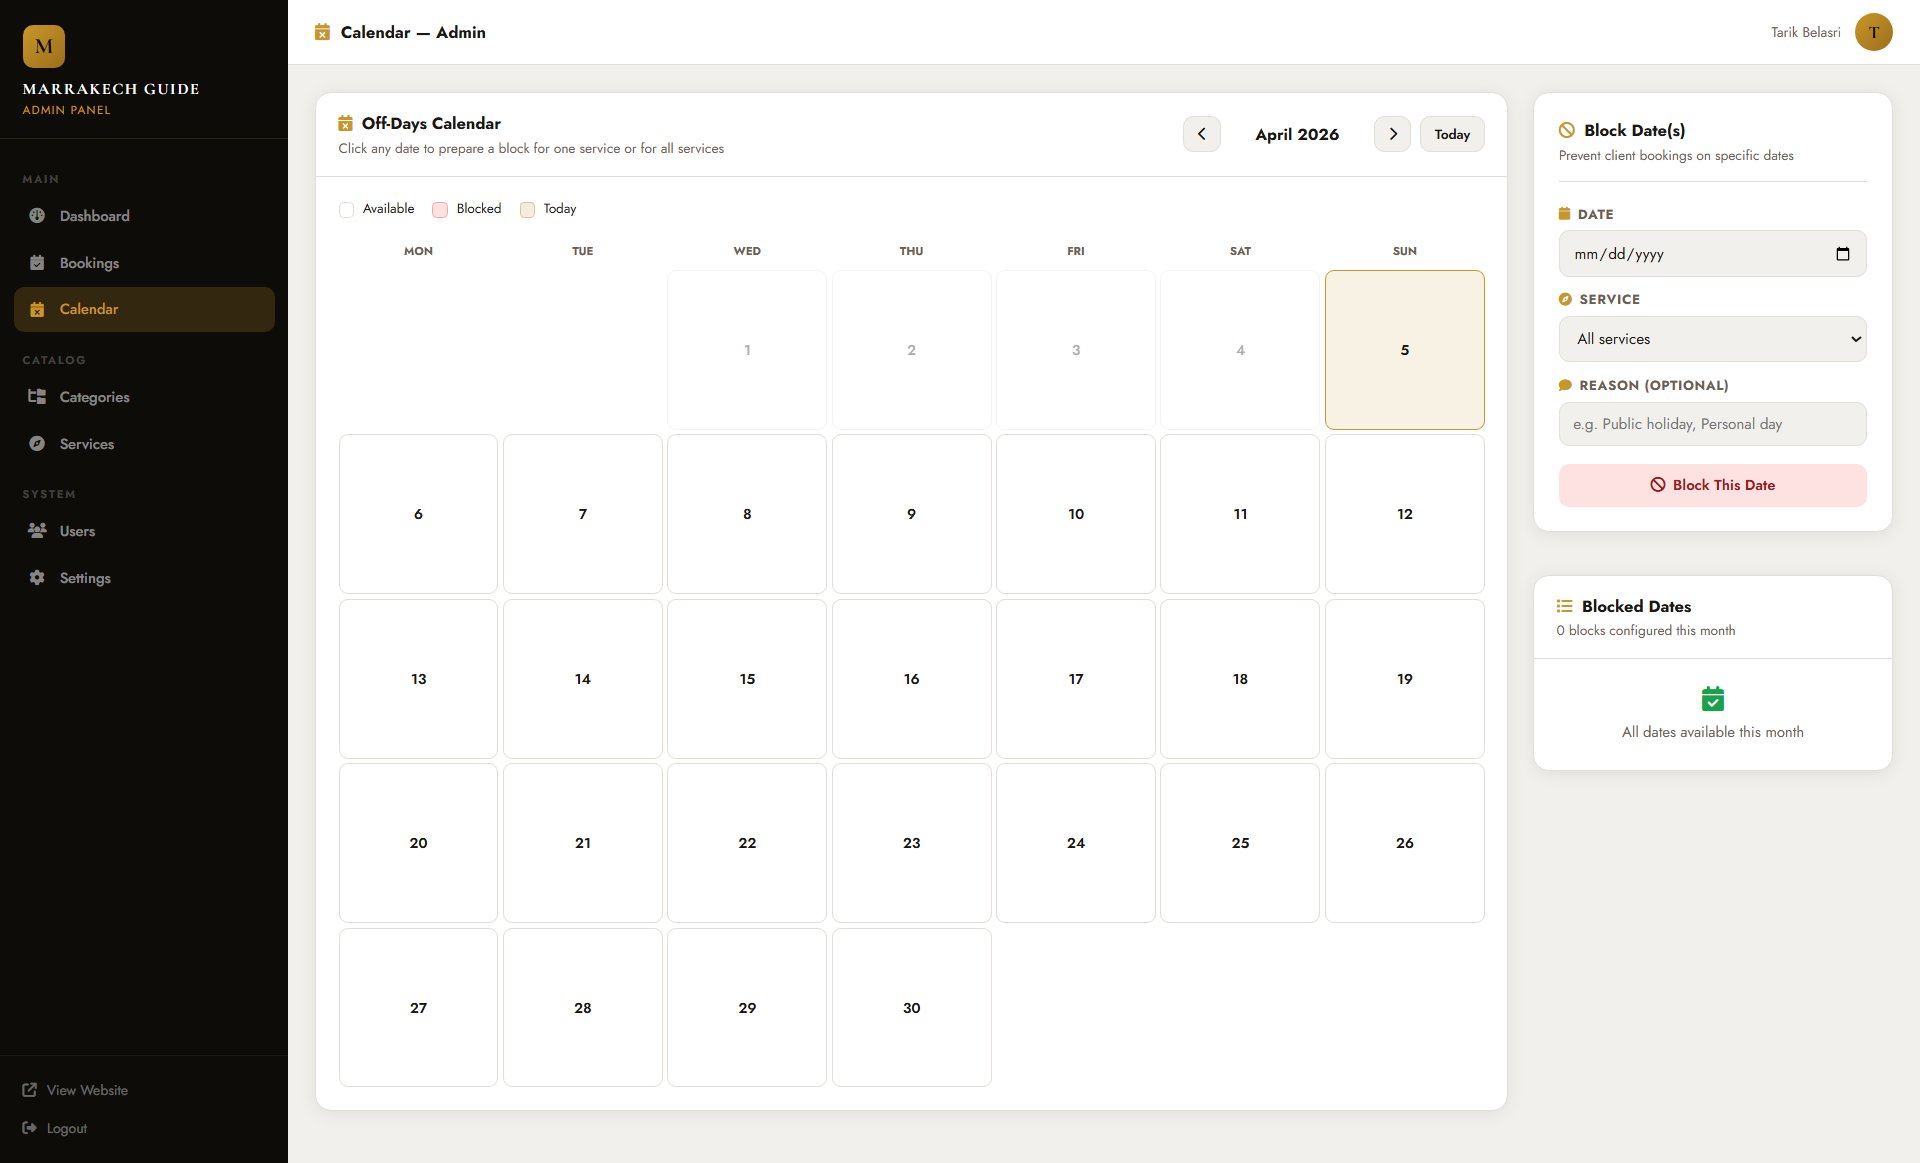1920x1163 pixels.
Task: Click the Marrakech Guide M logo
Action: pyautogui.click(x=42, y=45)
